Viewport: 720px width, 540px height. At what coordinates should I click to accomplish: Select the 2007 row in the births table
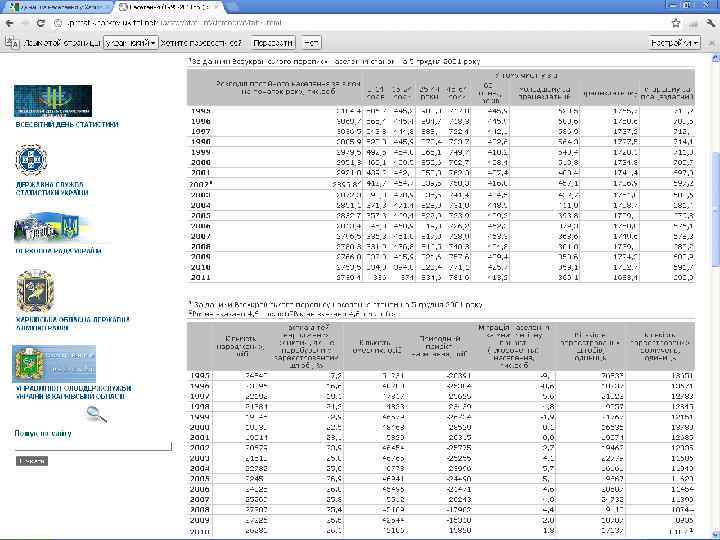441,499
